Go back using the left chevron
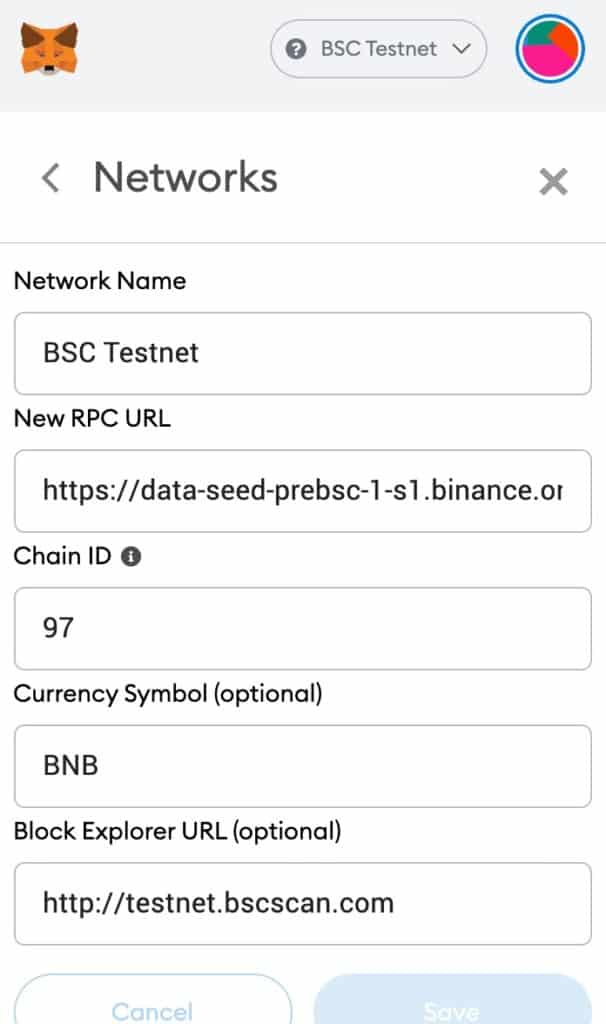The height and width of the screenshot is (1024, 606). pos(50,177)
